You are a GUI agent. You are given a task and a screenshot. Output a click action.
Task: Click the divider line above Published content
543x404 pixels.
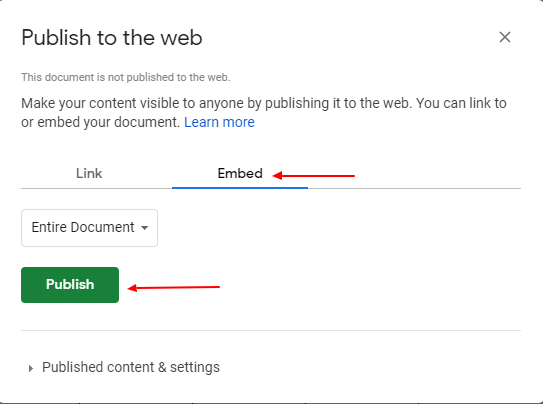(271, 331)
